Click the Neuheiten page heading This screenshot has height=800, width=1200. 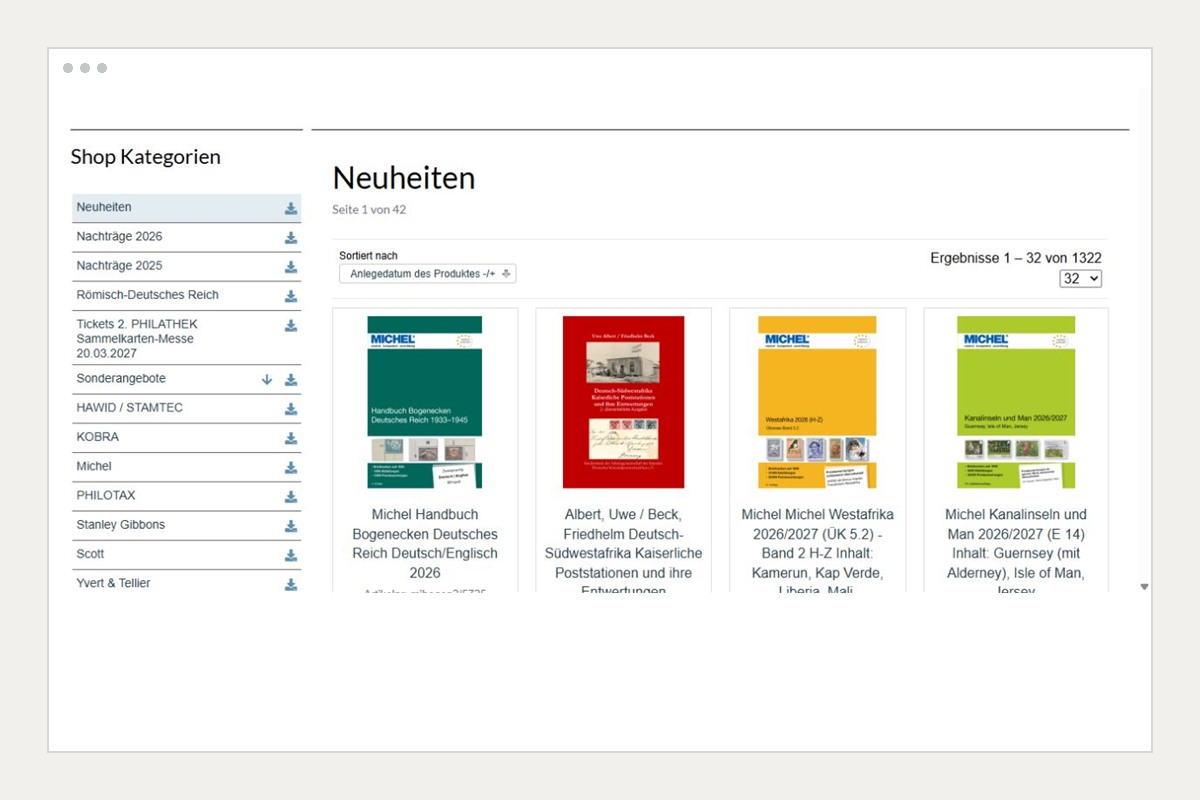click(404, 178)
